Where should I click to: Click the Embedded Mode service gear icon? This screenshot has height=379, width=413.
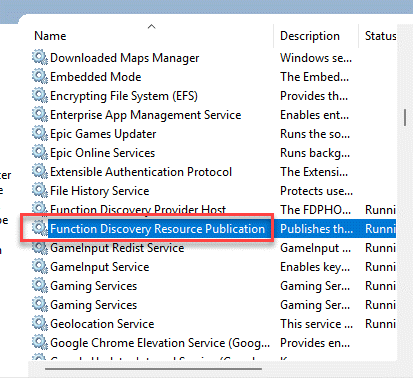[x=40, y=76]
